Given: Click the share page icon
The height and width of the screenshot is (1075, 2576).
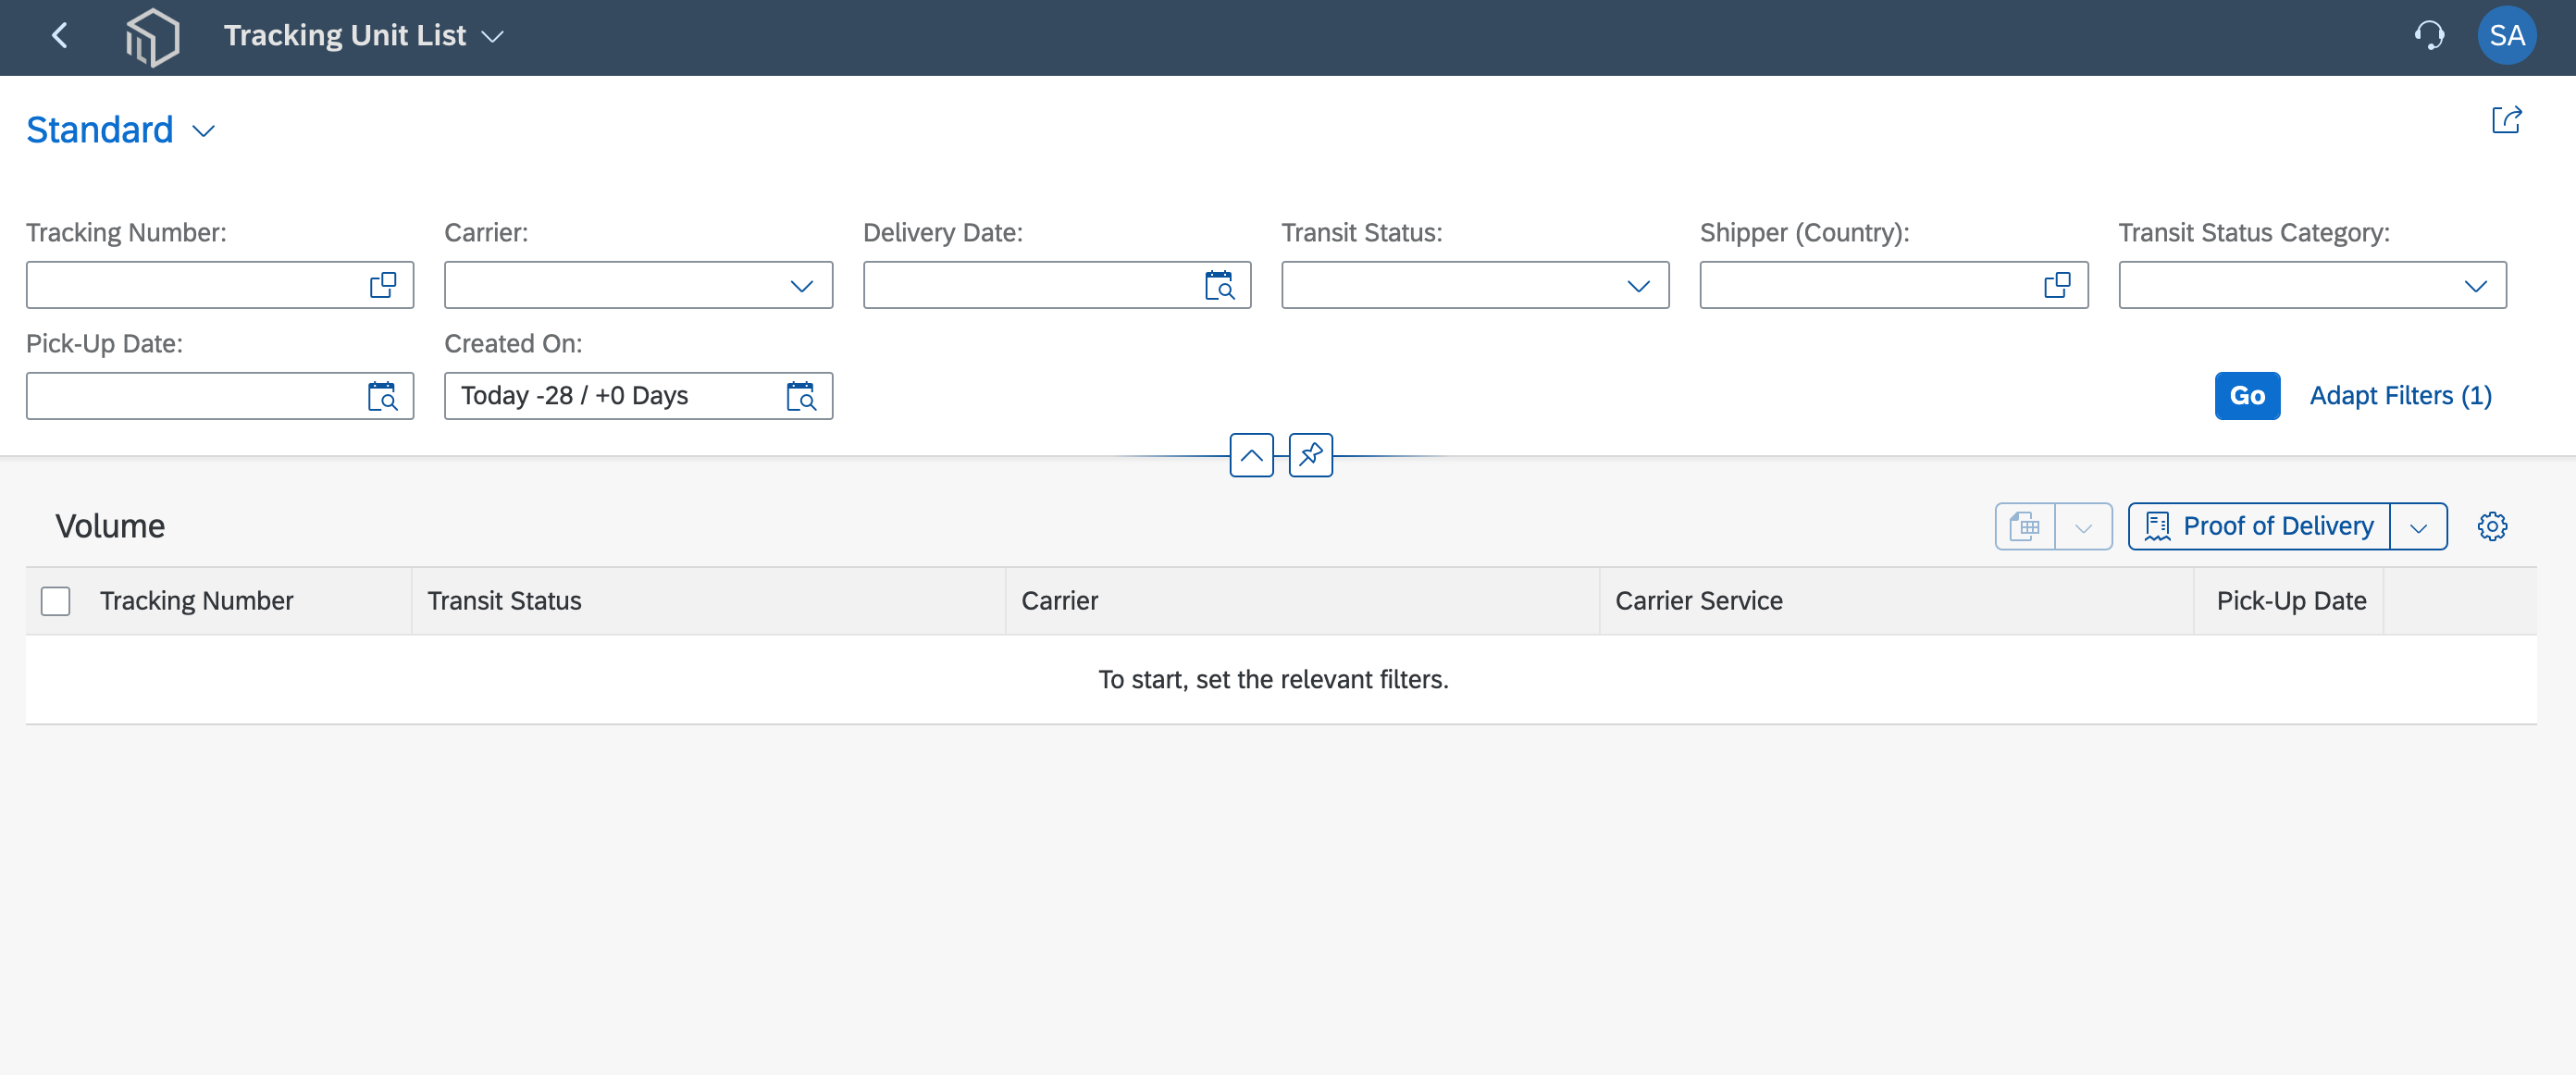Looking at the screenshot, I should tap(2506, 121).
